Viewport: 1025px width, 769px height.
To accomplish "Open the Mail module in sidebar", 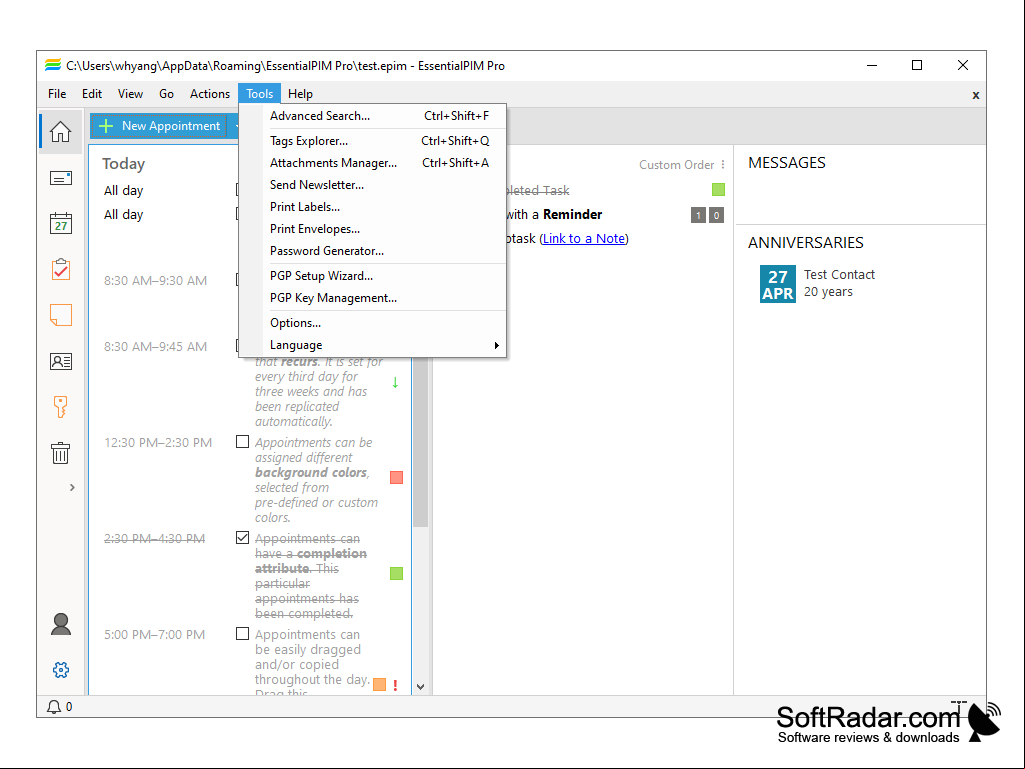I will click(60, 178).
